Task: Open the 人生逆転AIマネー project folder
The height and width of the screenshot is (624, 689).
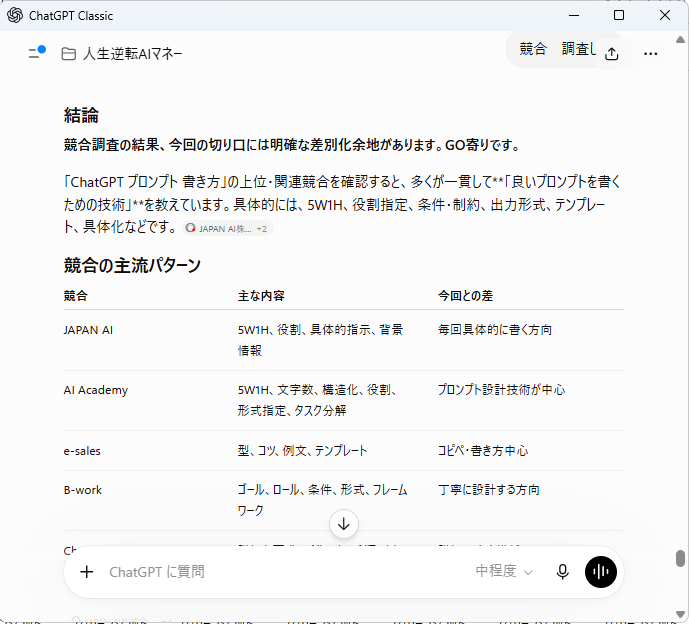Action: coord(69,54)
